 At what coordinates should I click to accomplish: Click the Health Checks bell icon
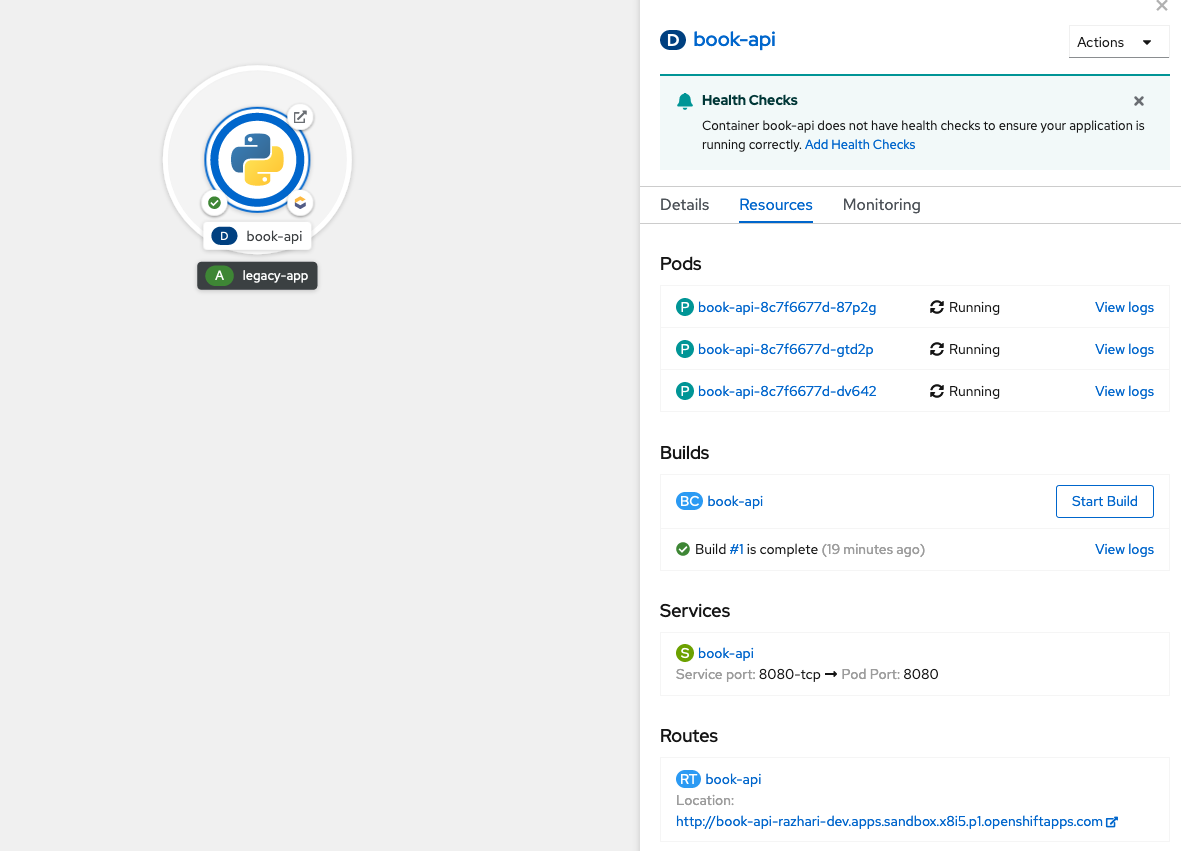pos(685,101)
